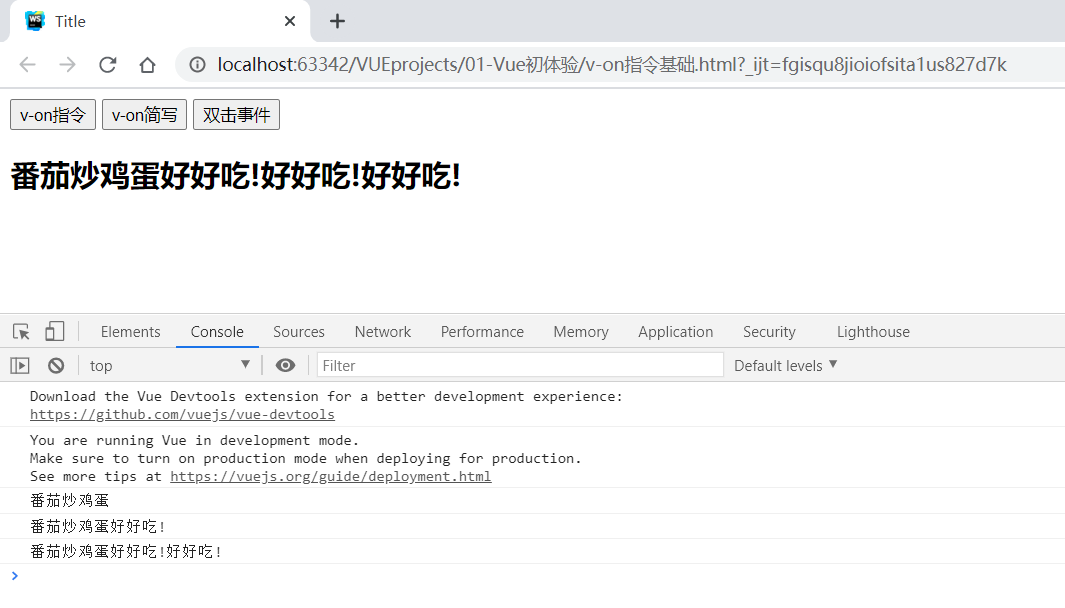This screenshot has height=608, width=1065.
Task: Reload the current page
Action: [x=107, y=65]
